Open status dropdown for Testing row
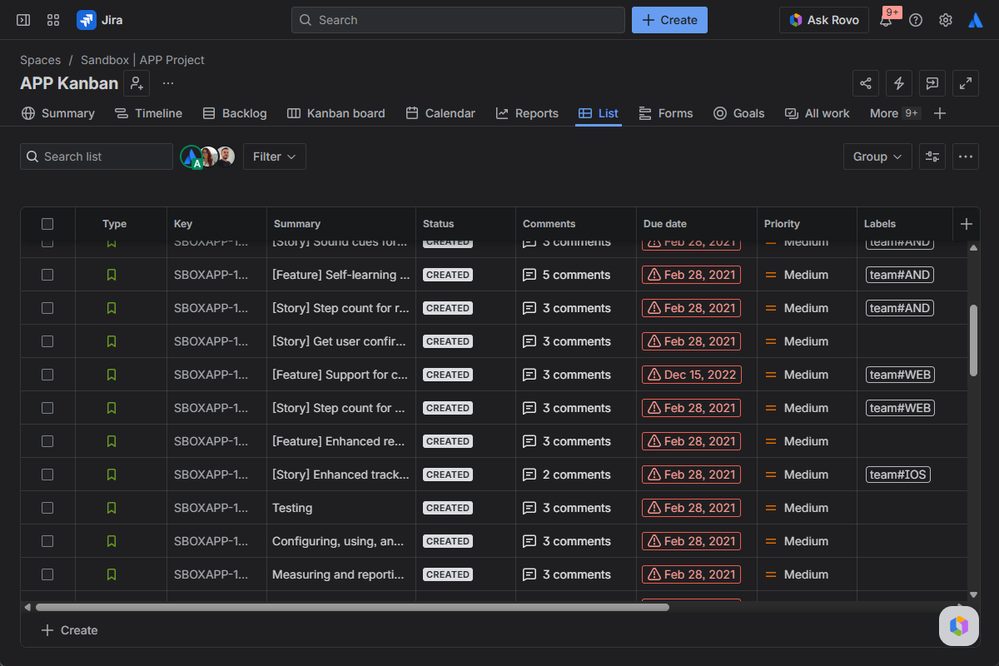 click(x=448, y=508)
